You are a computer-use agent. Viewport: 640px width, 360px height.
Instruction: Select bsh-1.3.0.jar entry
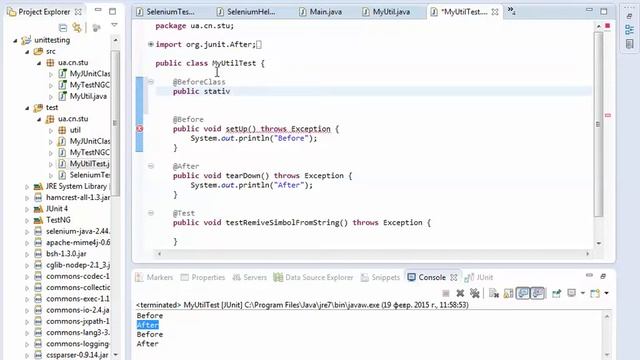(61, 254)
